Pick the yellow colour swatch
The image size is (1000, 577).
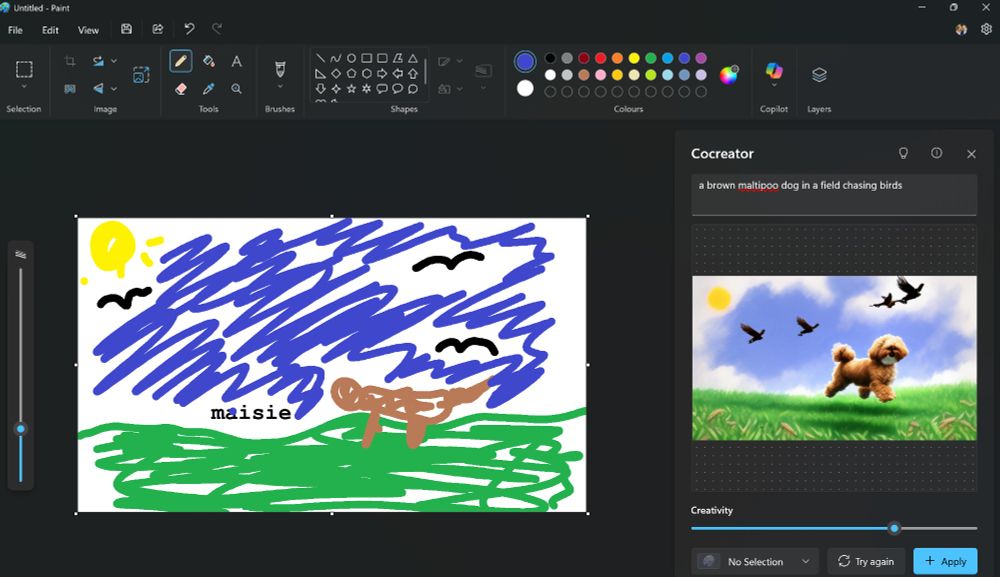pos(634,58)
